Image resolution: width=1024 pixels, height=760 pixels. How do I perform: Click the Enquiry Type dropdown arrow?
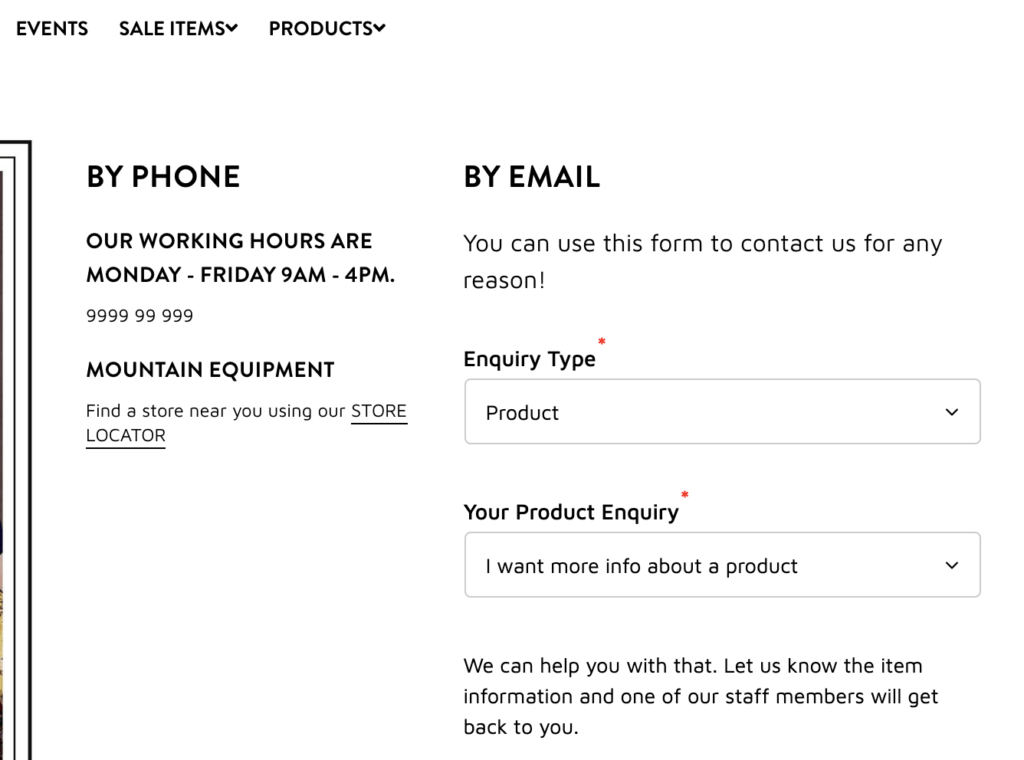click(952, 412)
